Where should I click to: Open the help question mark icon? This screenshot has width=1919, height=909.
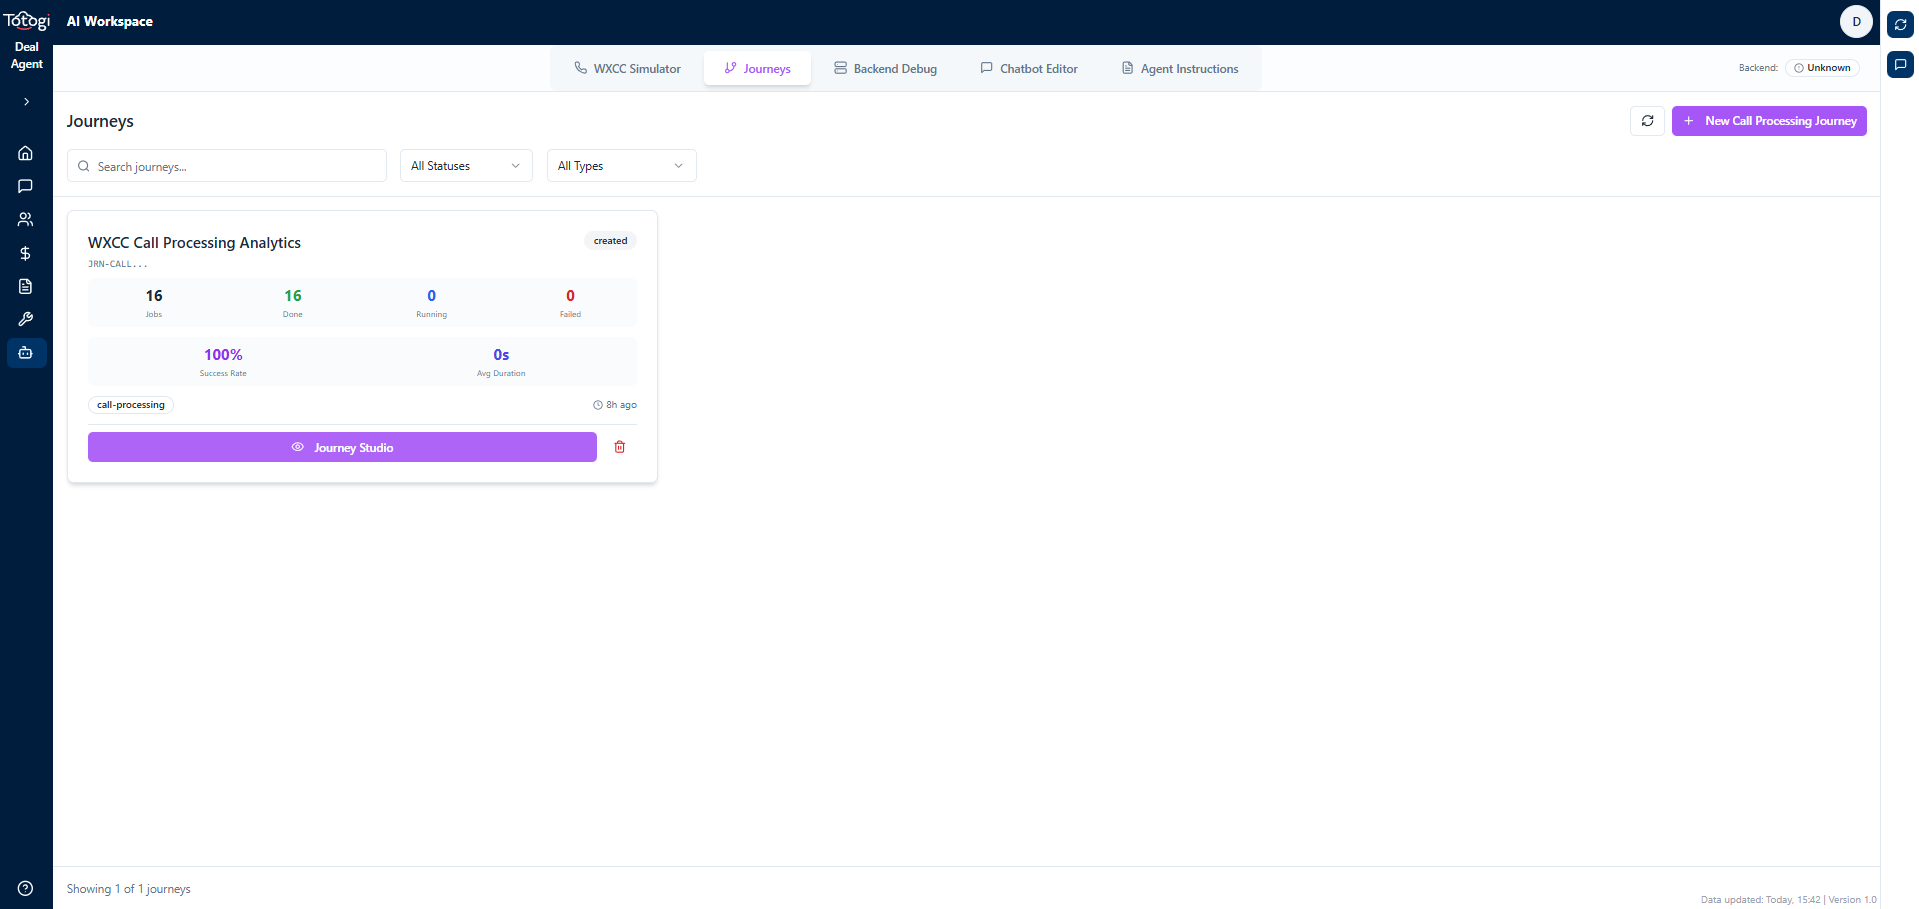(26, 888)
